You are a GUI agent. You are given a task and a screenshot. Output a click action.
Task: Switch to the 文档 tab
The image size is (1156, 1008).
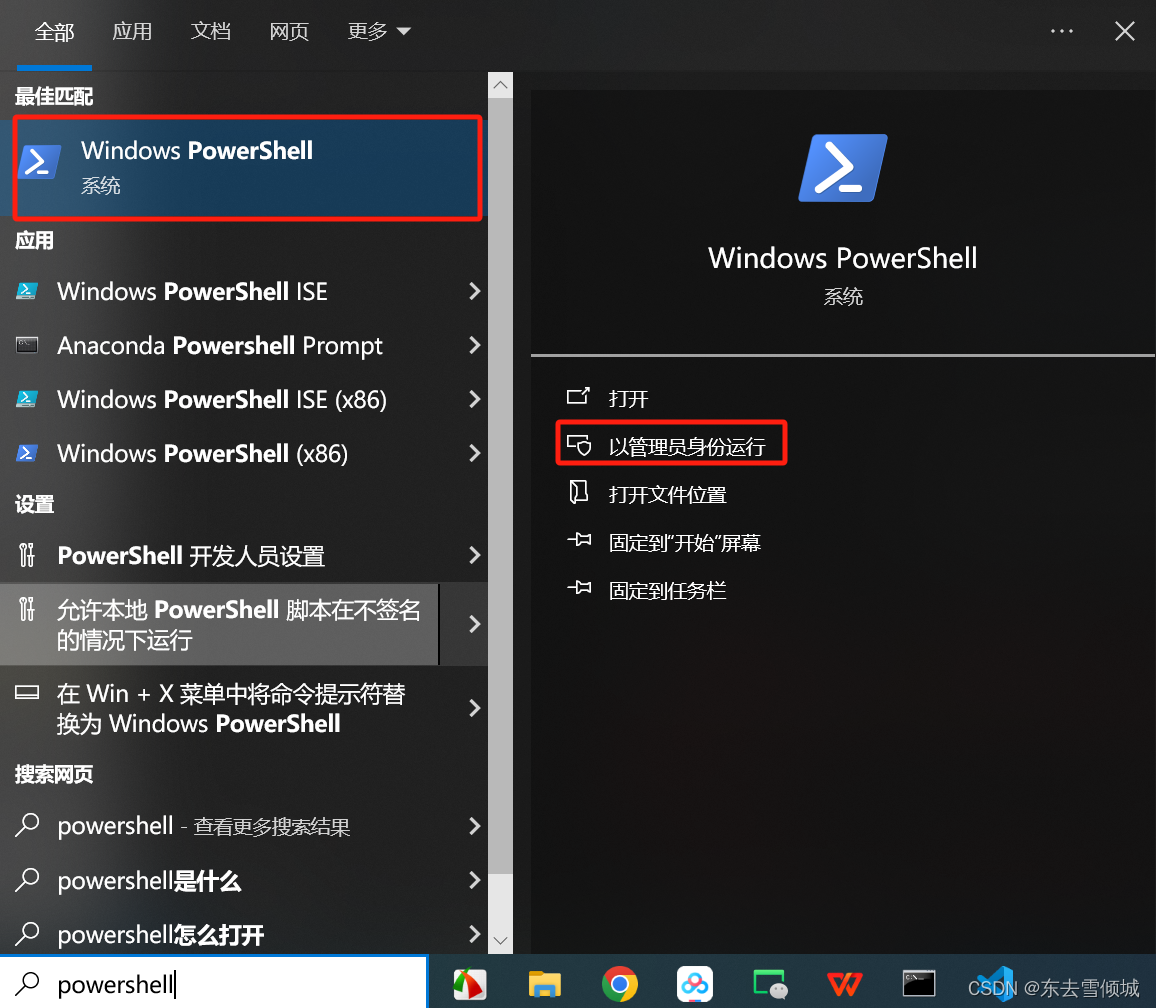click(211, 31)
